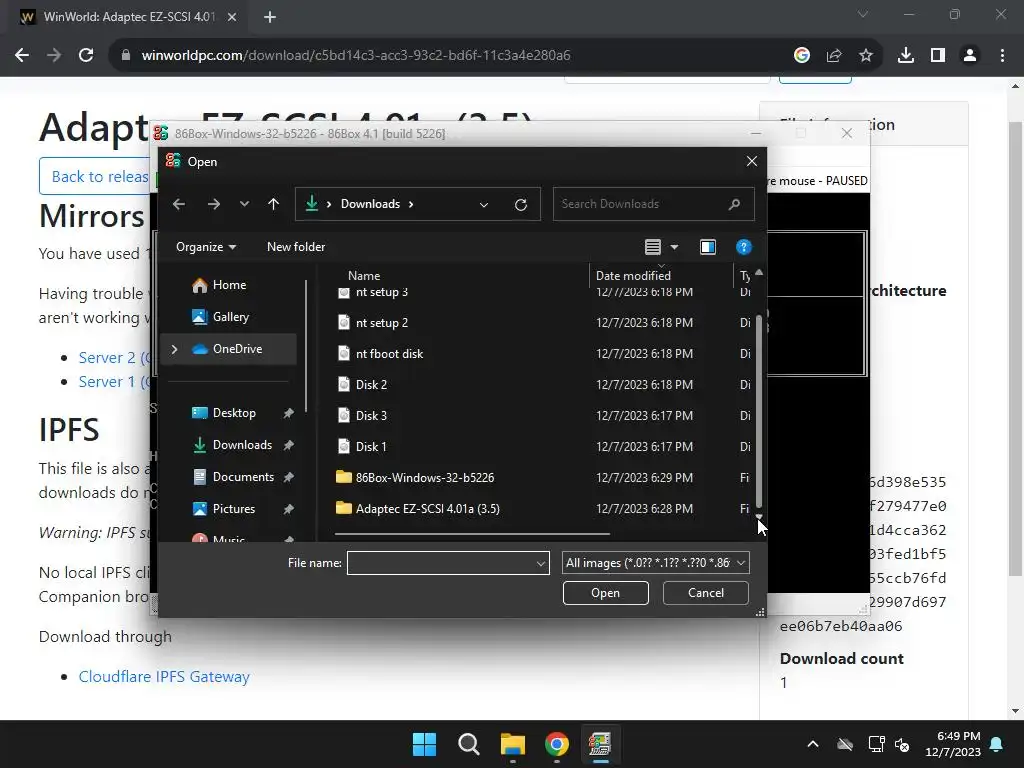This screenshot has height=768, width=1024.
Task: Open recent locations chevron in dialog
Action: 244,204
